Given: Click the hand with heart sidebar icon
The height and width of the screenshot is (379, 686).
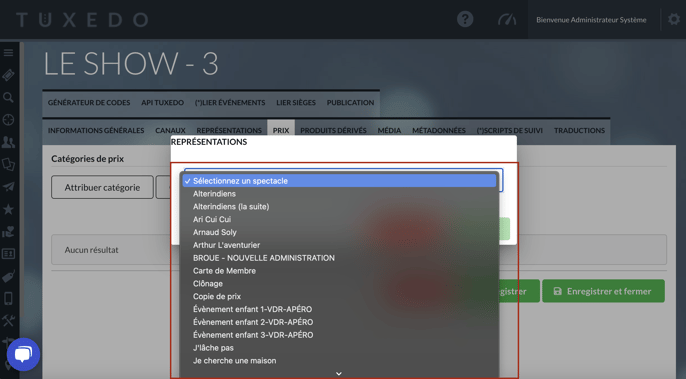Looking at the screenshot, I should (8, 232).
